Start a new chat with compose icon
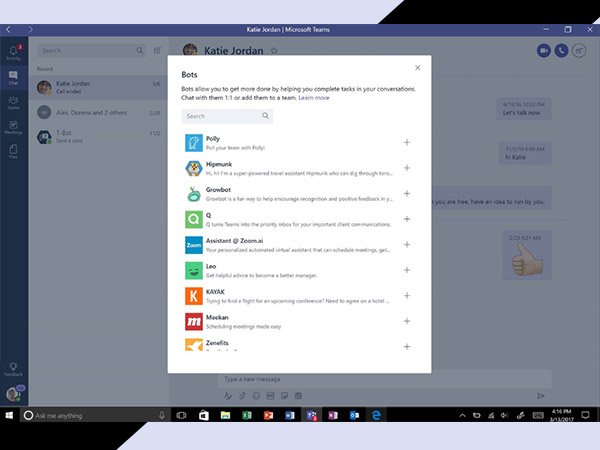Screen dimensions: 600x450 pos(157,51)
